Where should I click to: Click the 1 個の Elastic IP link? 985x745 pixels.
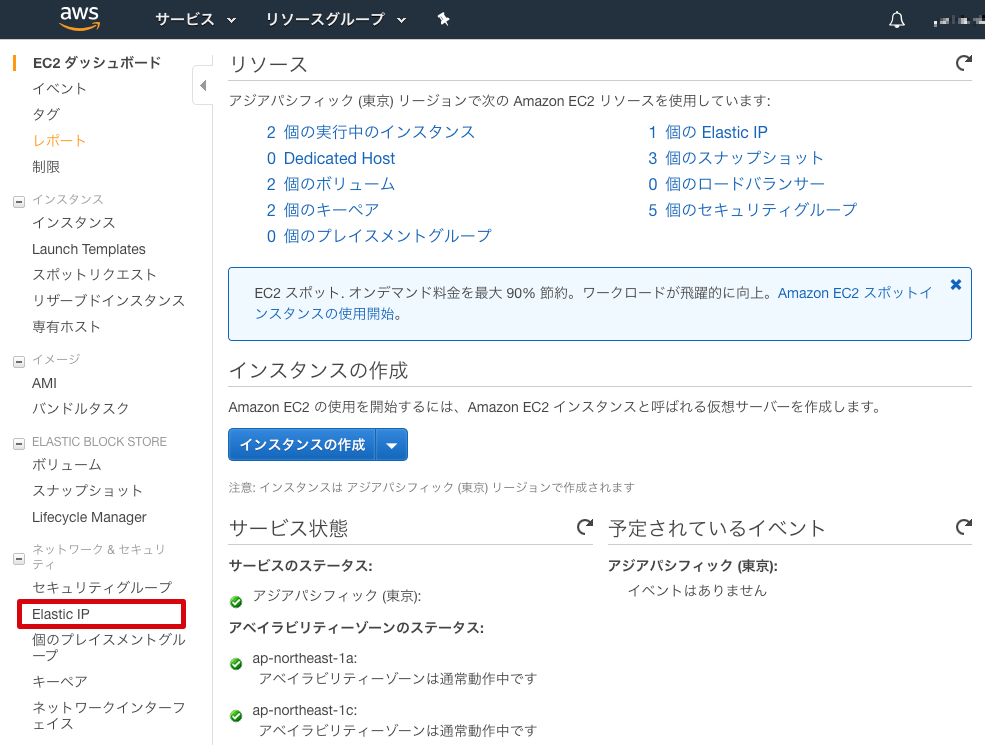[708, 132]
